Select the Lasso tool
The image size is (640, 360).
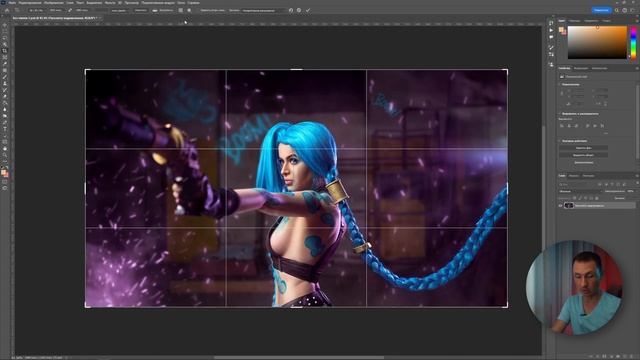pyautogui.click(x=4, y=38)
